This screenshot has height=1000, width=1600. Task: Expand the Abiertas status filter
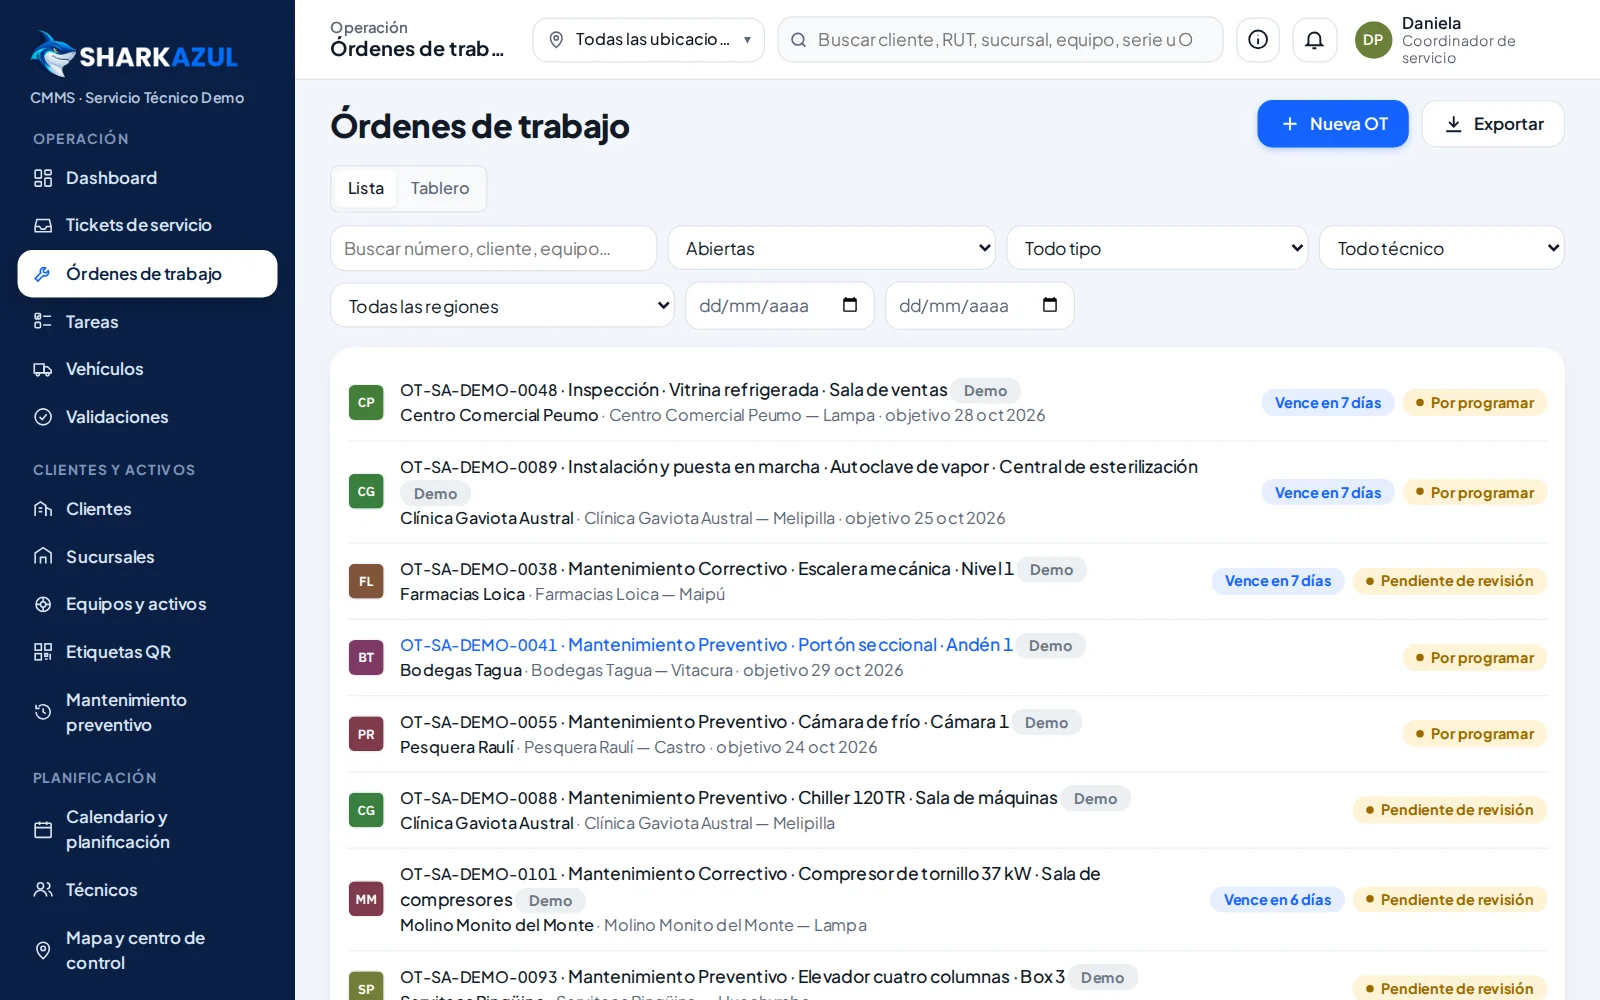[832, 248]
